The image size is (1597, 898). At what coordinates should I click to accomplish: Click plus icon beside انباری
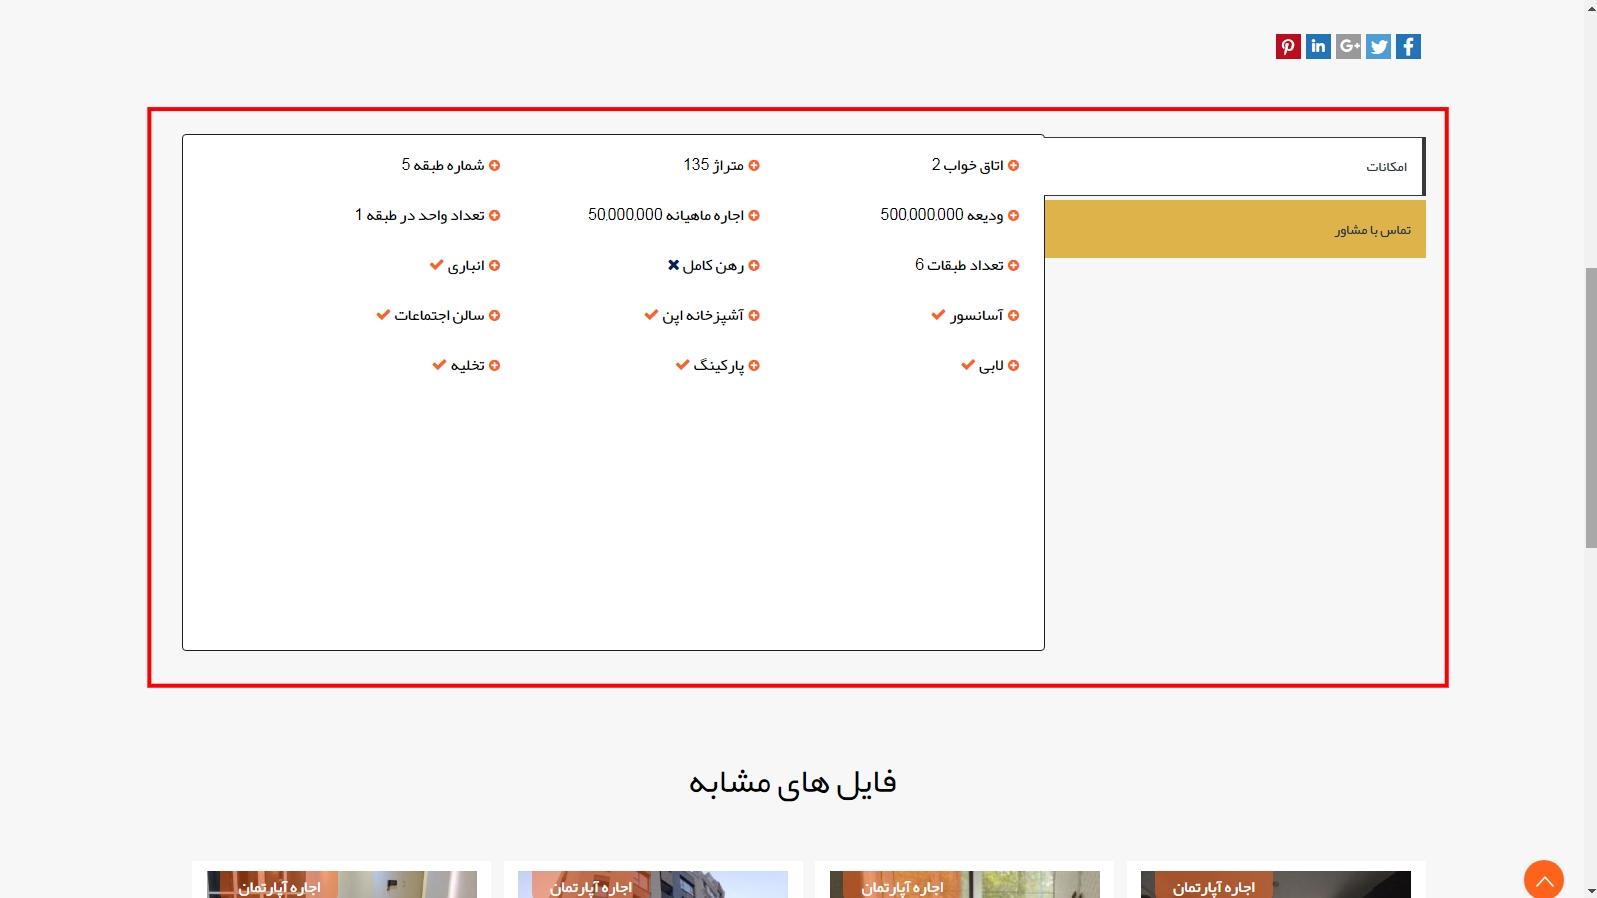coord(494,265)
